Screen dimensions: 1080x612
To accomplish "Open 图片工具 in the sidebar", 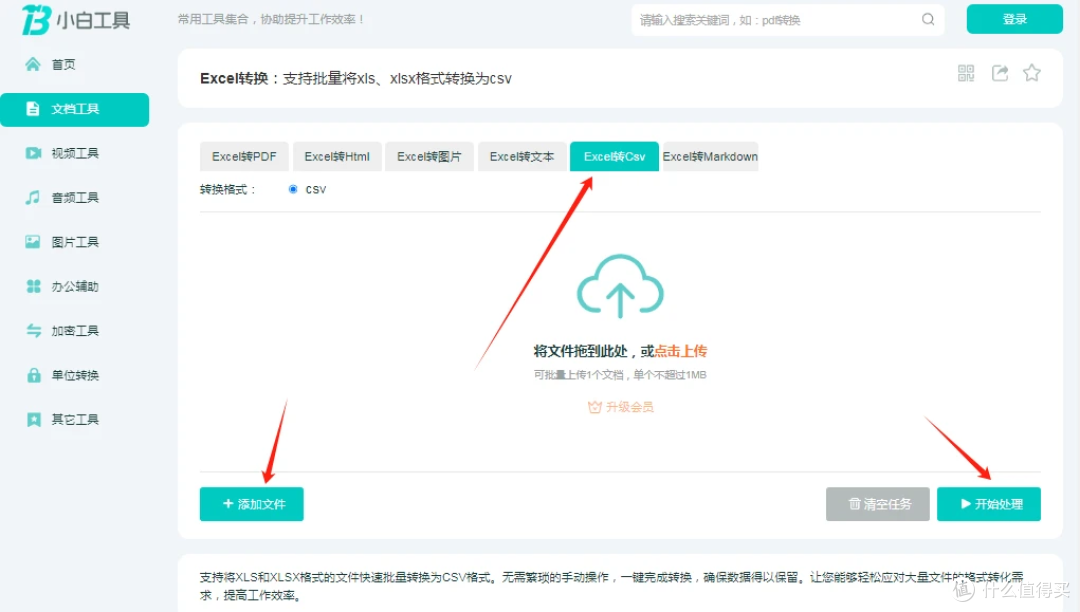I will [x=62, y=242].
